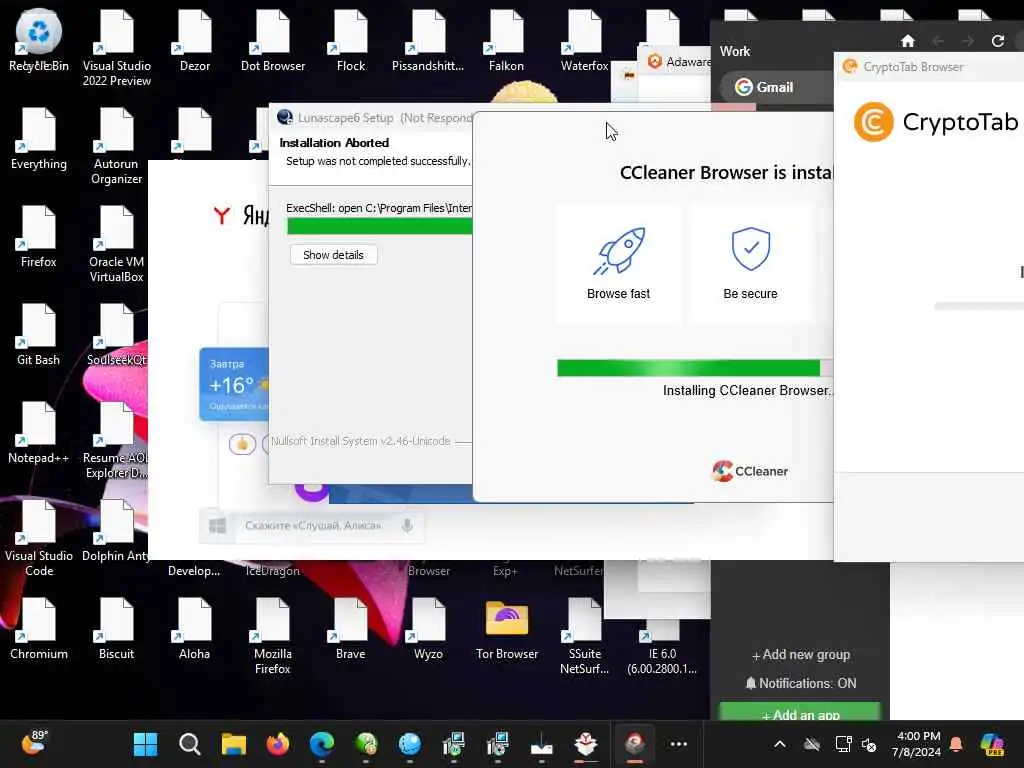
Task: Open the Tor Browser folder icon
Action: (507, 628)
